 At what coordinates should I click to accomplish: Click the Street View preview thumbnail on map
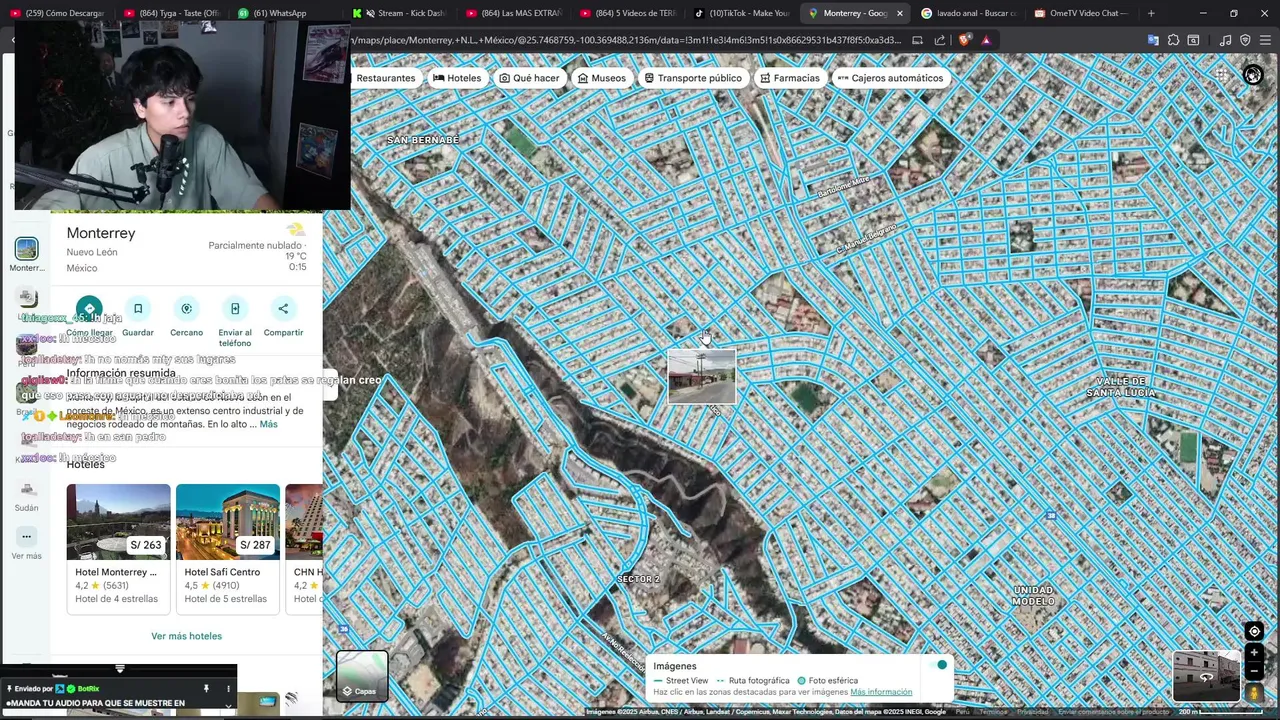point(702,376)
